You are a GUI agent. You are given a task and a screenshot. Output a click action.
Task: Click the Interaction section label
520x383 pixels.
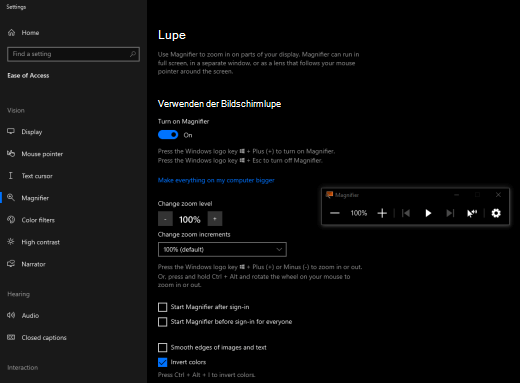click(x=23, y=367)
